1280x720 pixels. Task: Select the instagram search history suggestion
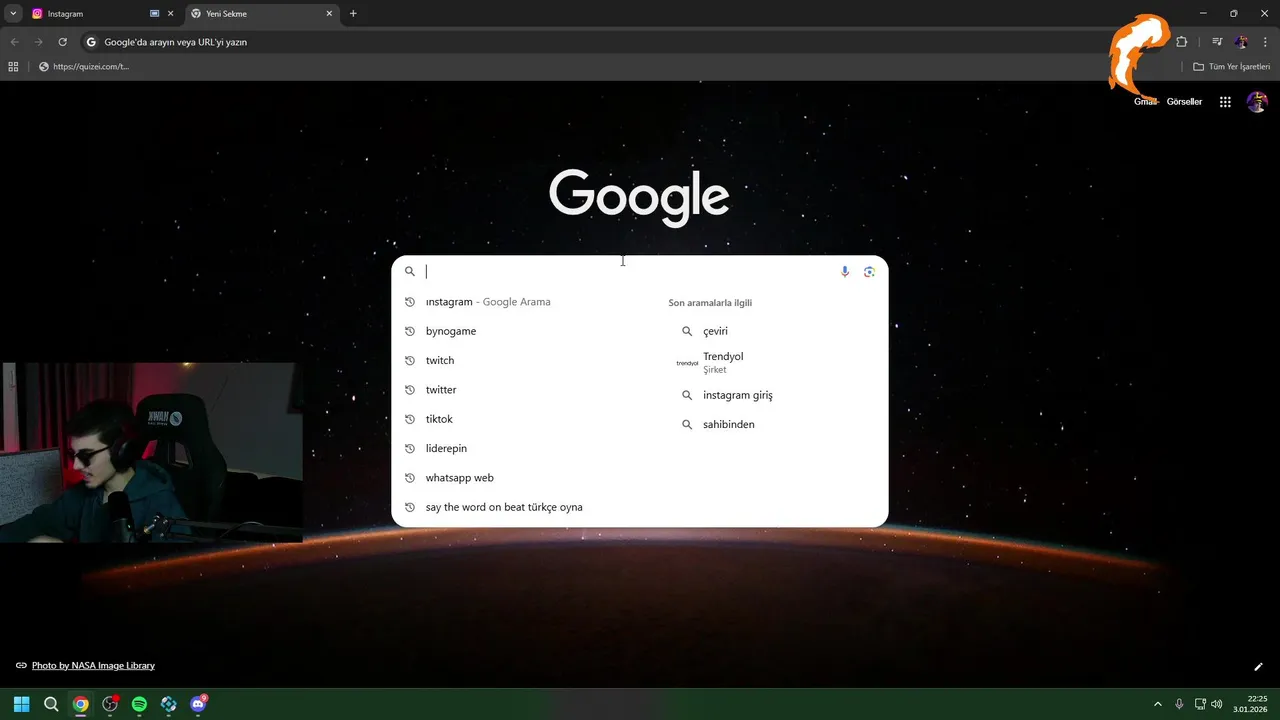point(523,302)
